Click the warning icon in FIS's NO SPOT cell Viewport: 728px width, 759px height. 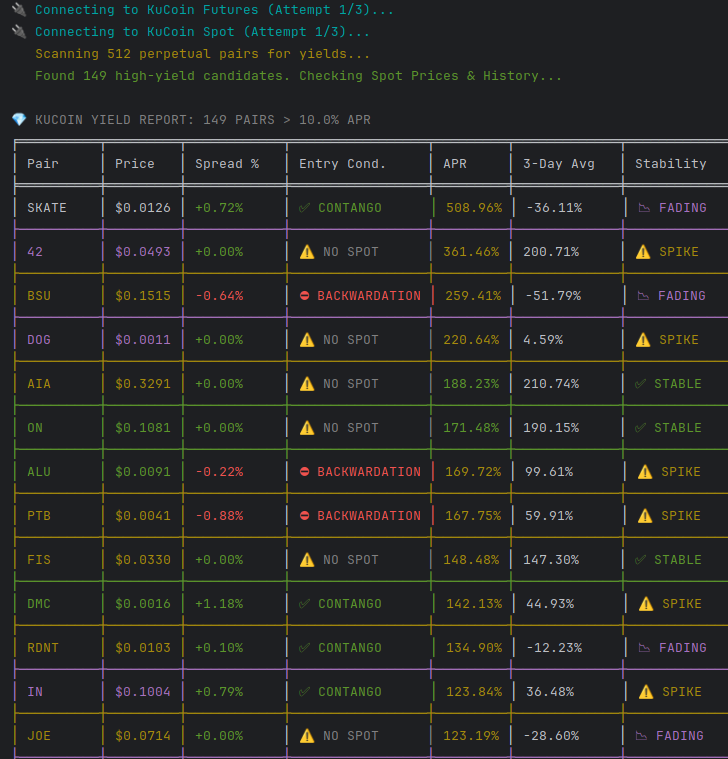click(x=307, y=560)
